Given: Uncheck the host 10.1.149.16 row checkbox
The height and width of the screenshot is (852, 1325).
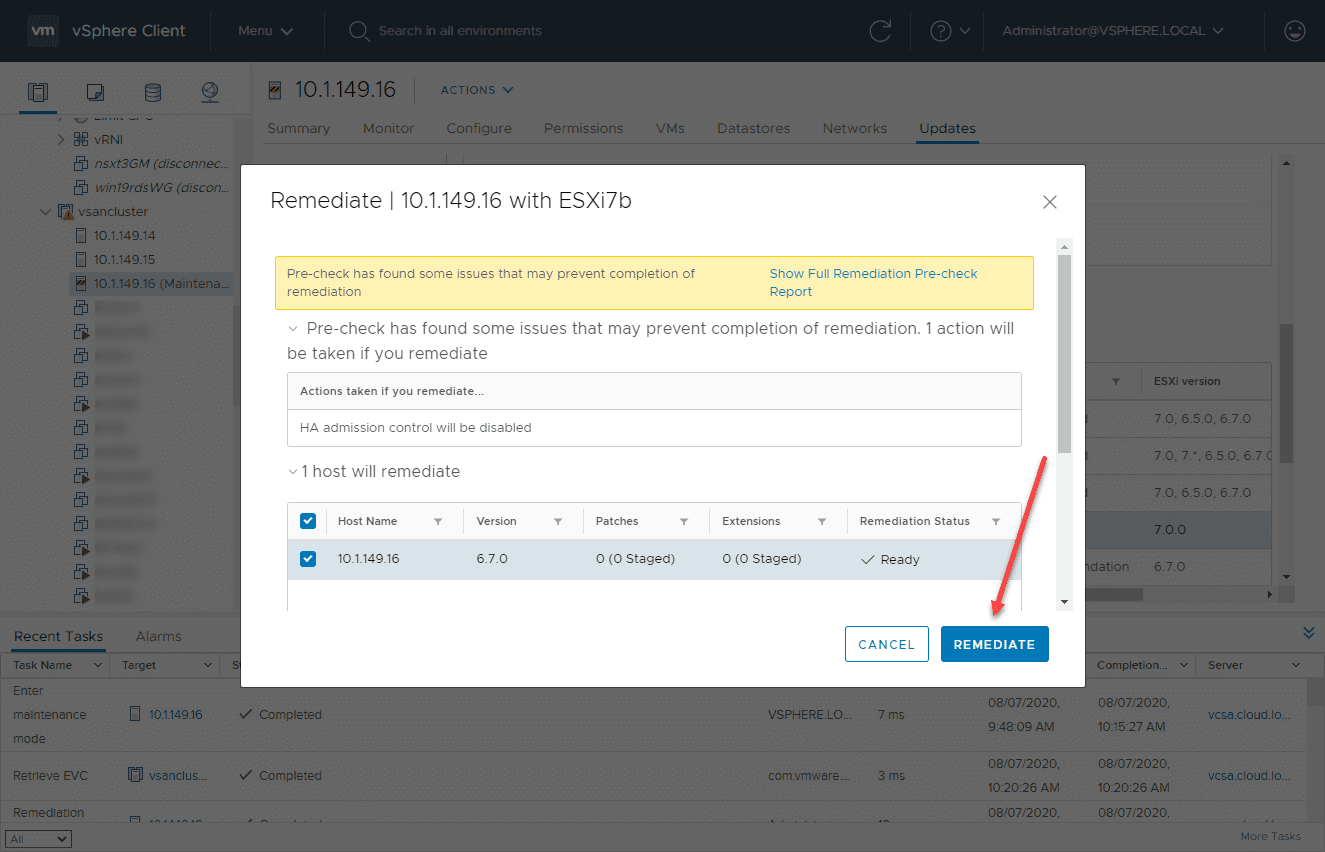Looking at the screenshot, I should click(308, 559).
